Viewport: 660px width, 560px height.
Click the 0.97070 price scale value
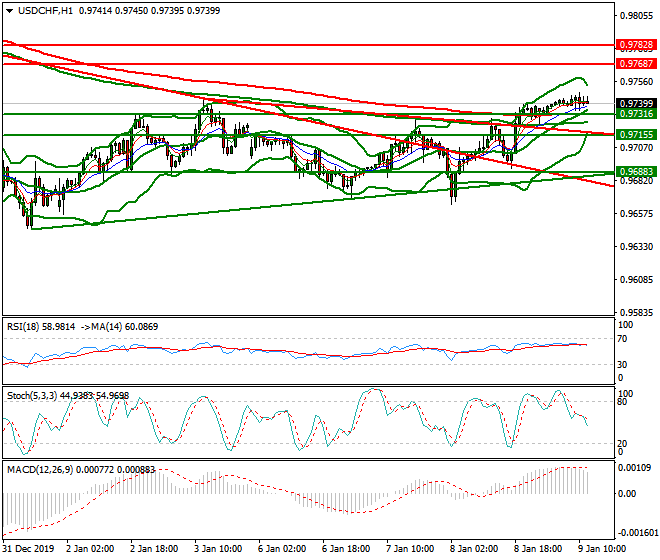tap(637, 148)
